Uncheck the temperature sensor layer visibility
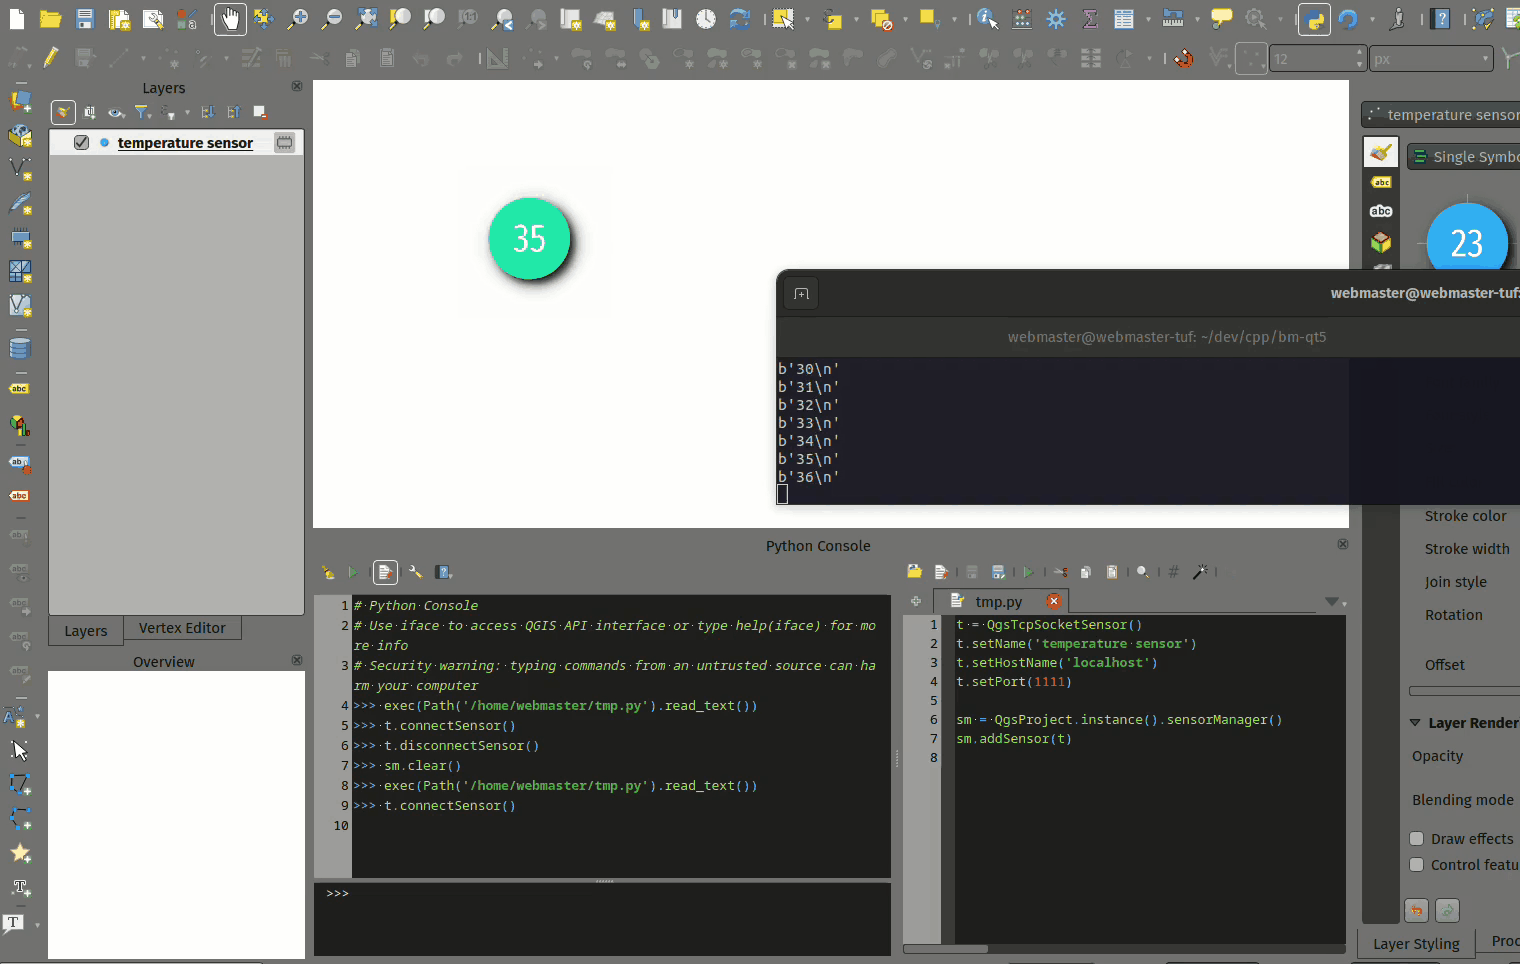Image resolution: width=1520 pixels, height=964 pixels. coord(81,143)
